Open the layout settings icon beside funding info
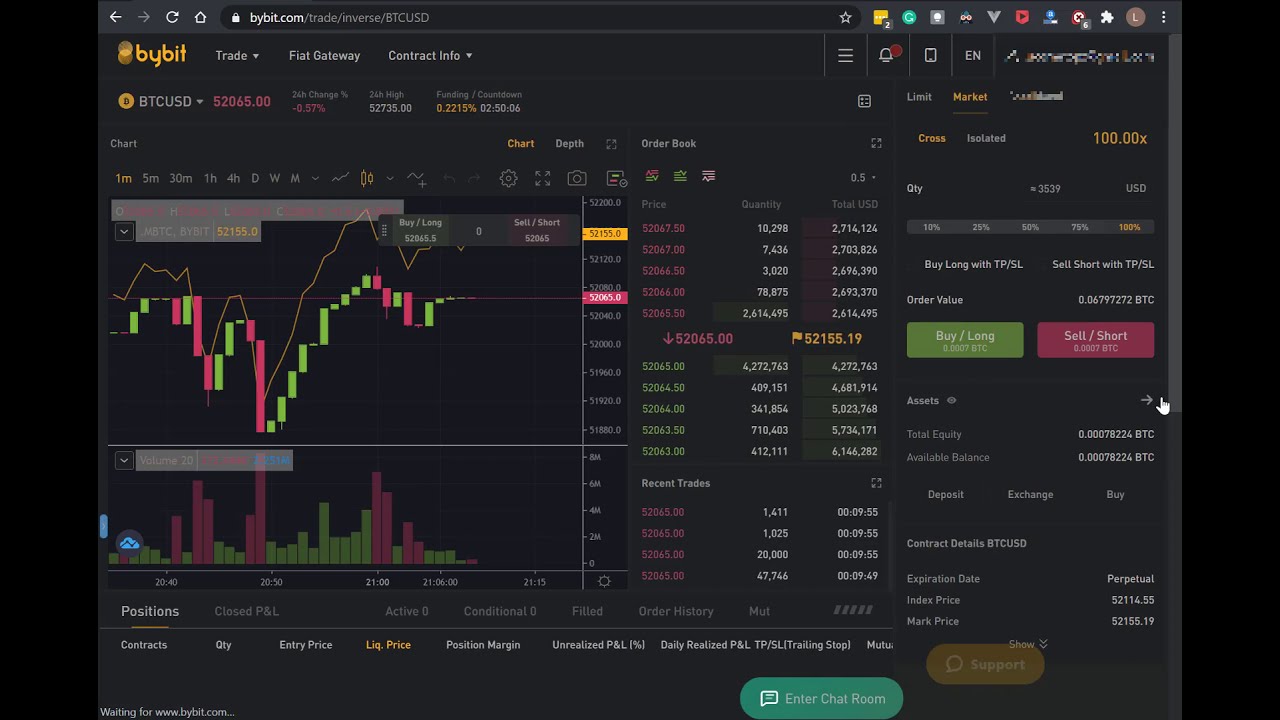Image resolution: width=1280 pixels, height=720 pixels. pyautogui.click(x=865, y=101)
